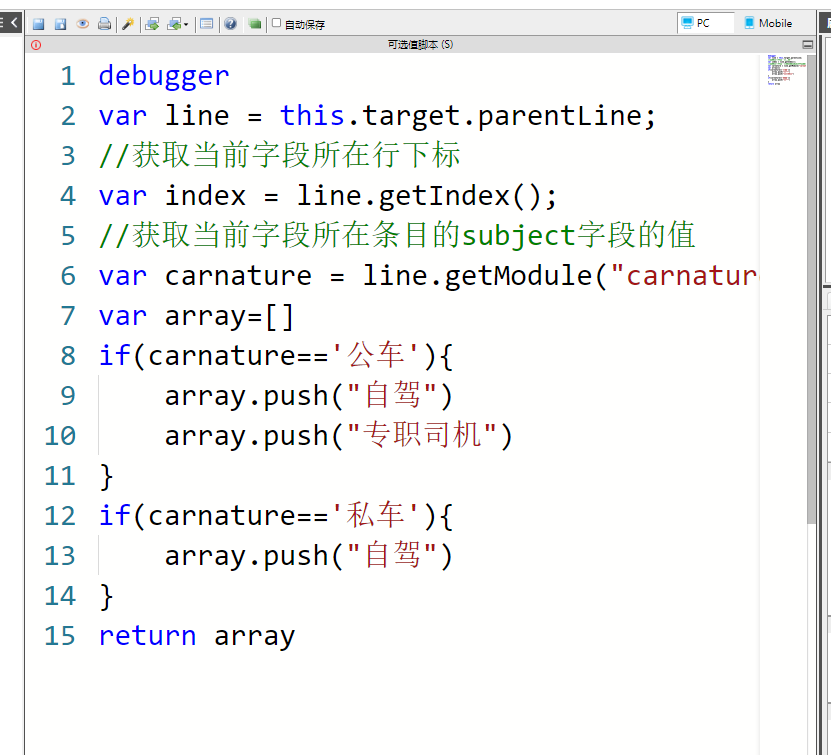Click the closing brace on line 11

click(x=106, y=477)
